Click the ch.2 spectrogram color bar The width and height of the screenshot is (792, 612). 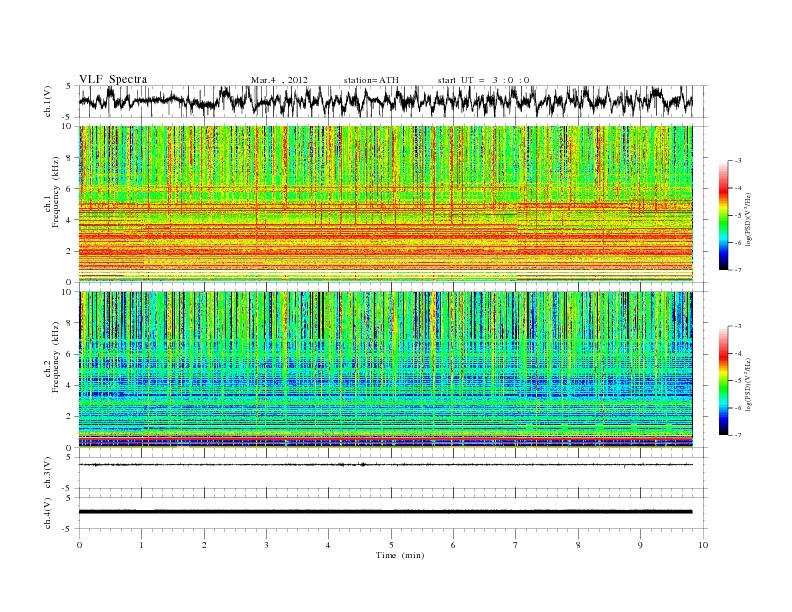tap(723, 380)
